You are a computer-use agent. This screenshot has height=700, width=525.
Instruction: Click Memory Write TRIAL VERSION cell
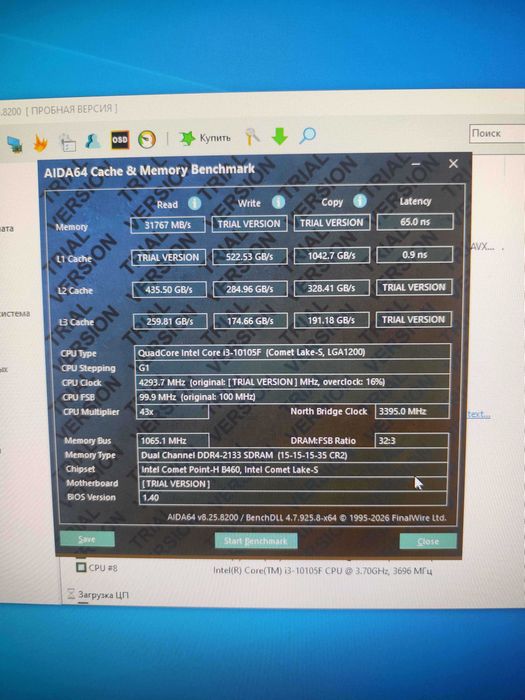click(x=249, y=224)
